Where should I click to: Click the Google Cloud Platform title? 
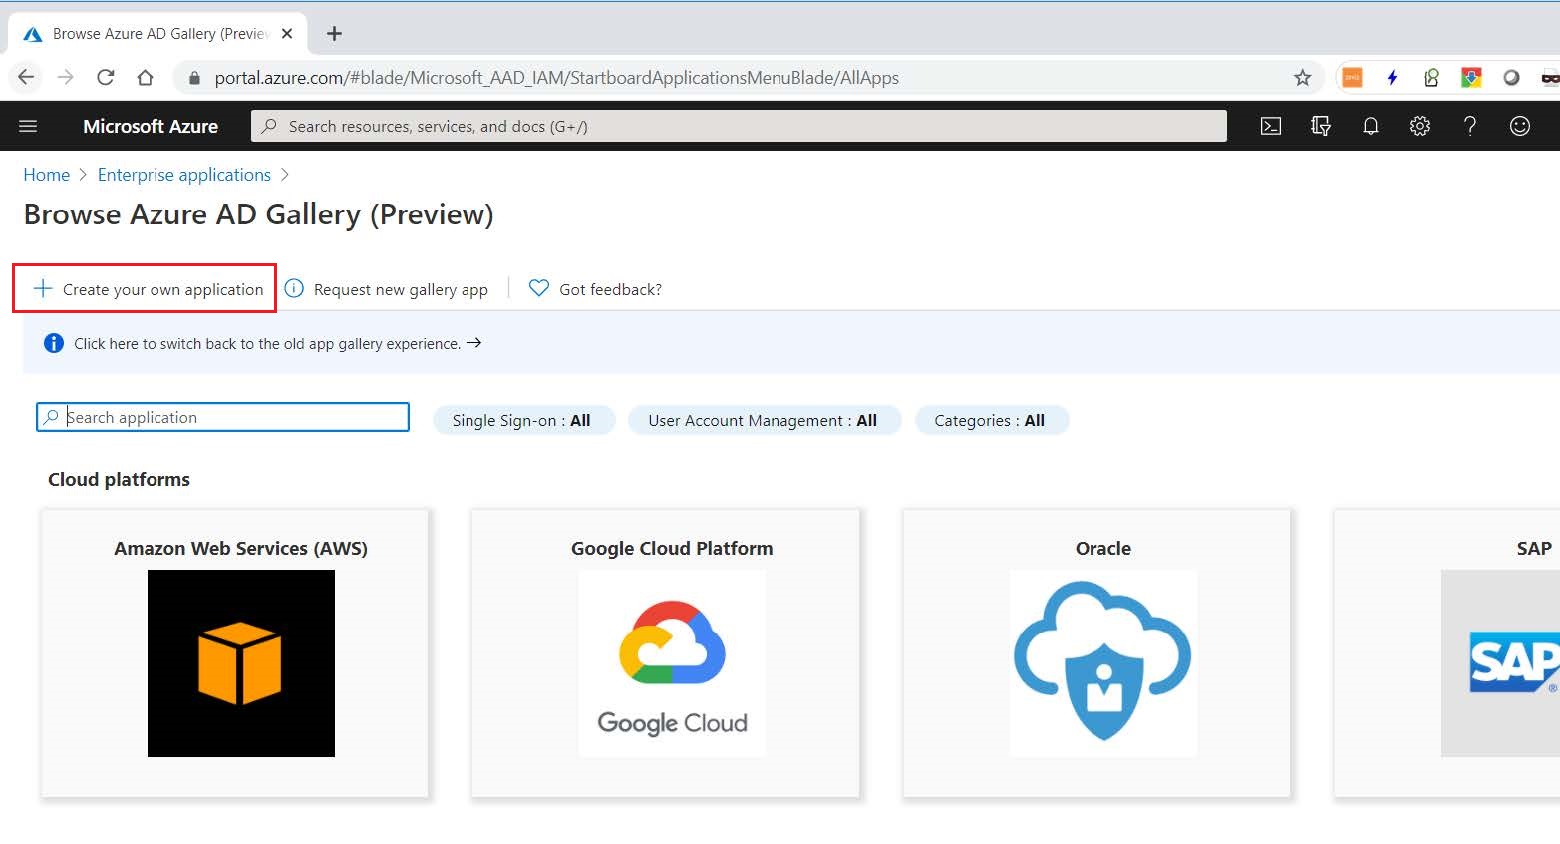672,548
